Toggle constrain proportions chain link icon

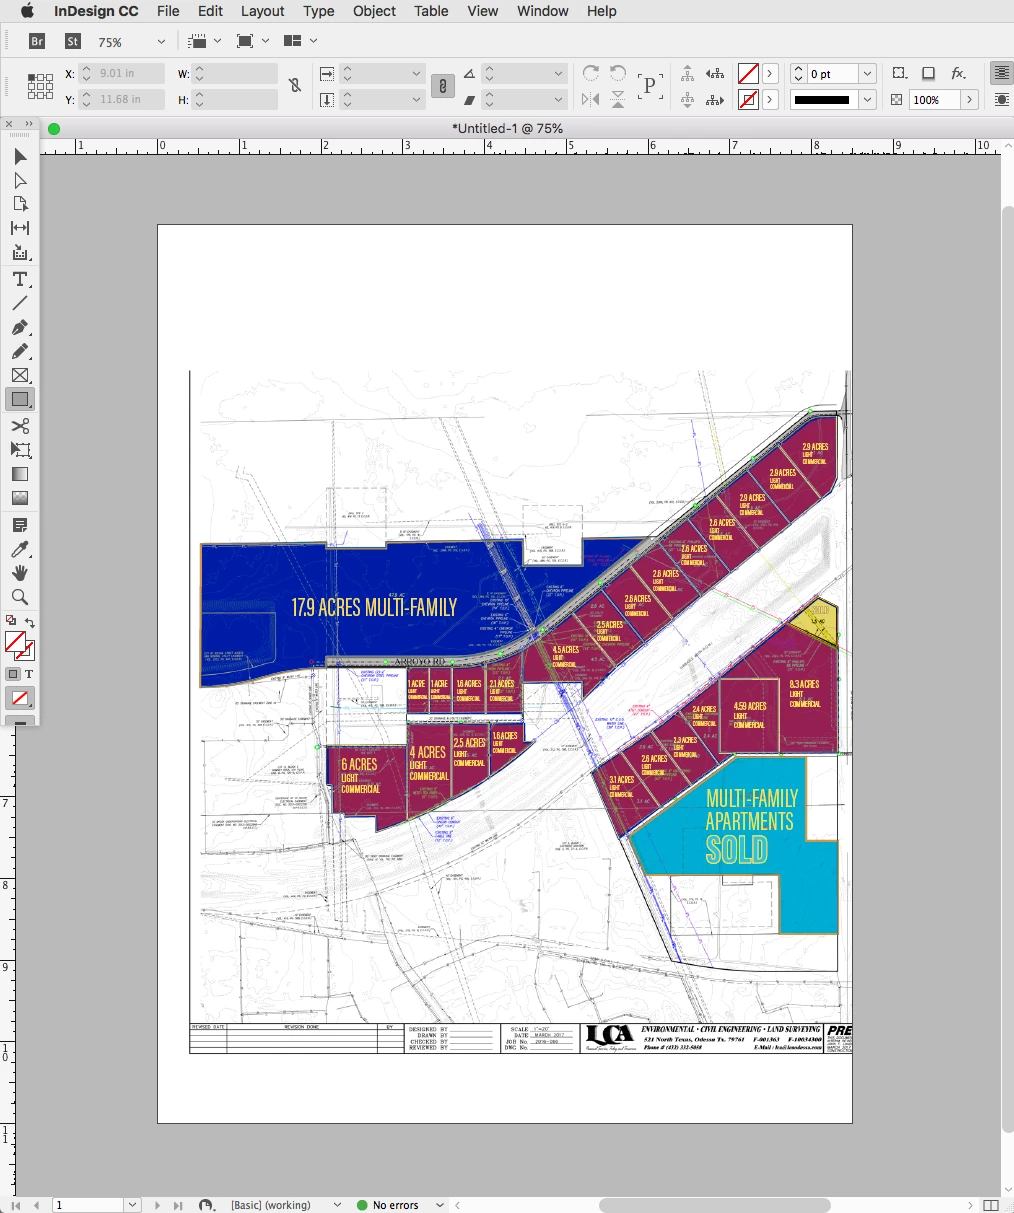(x=295, y=86)
